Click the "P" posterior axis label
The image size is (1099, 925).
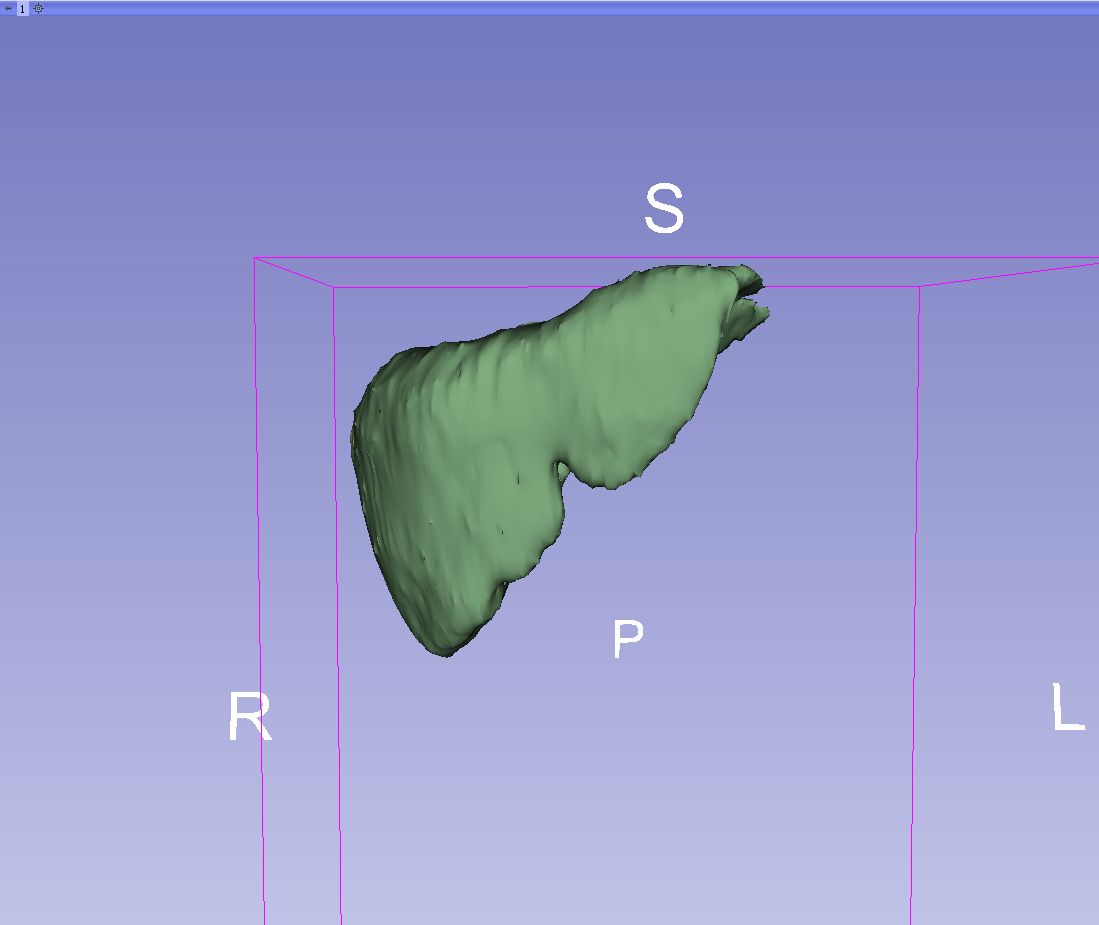(x=628, y=640)
